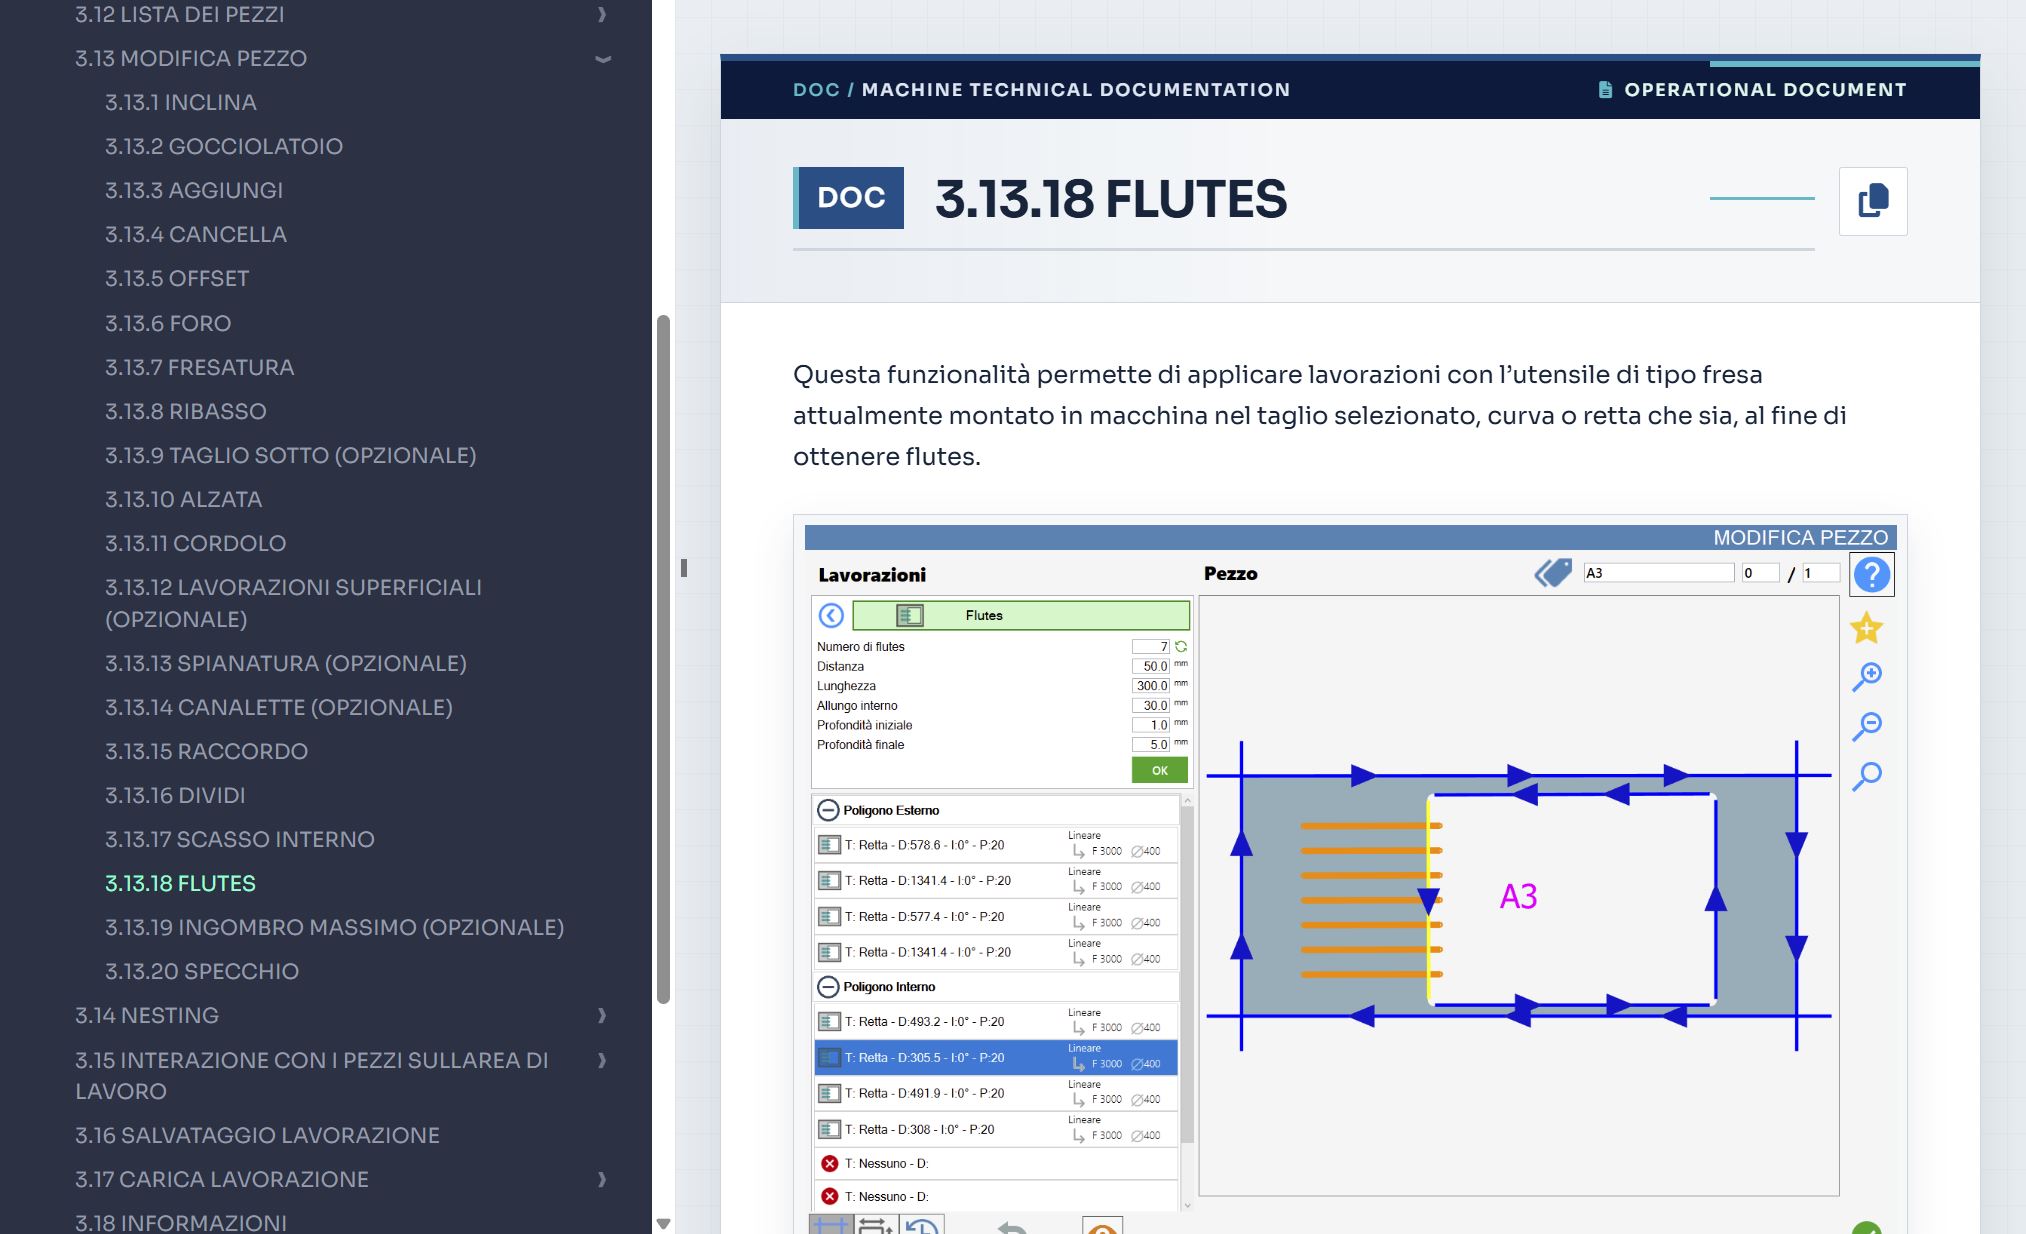Open 3.13.17 Scasso Interno
Viewport: 2026px width, 1234px height.
tap(240, 839)
